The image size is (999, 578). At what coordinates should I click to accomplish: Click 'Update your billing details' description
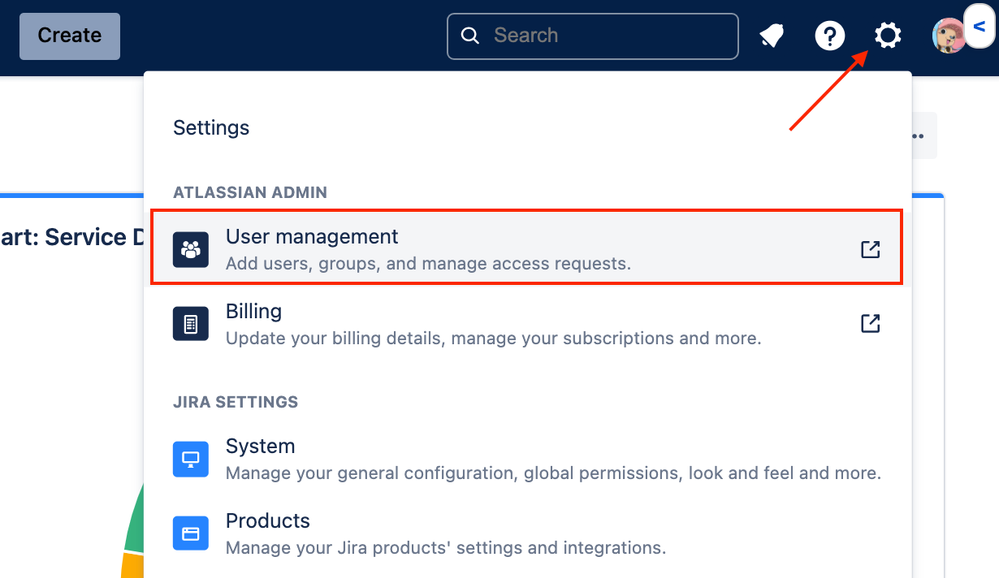(493, 338)
